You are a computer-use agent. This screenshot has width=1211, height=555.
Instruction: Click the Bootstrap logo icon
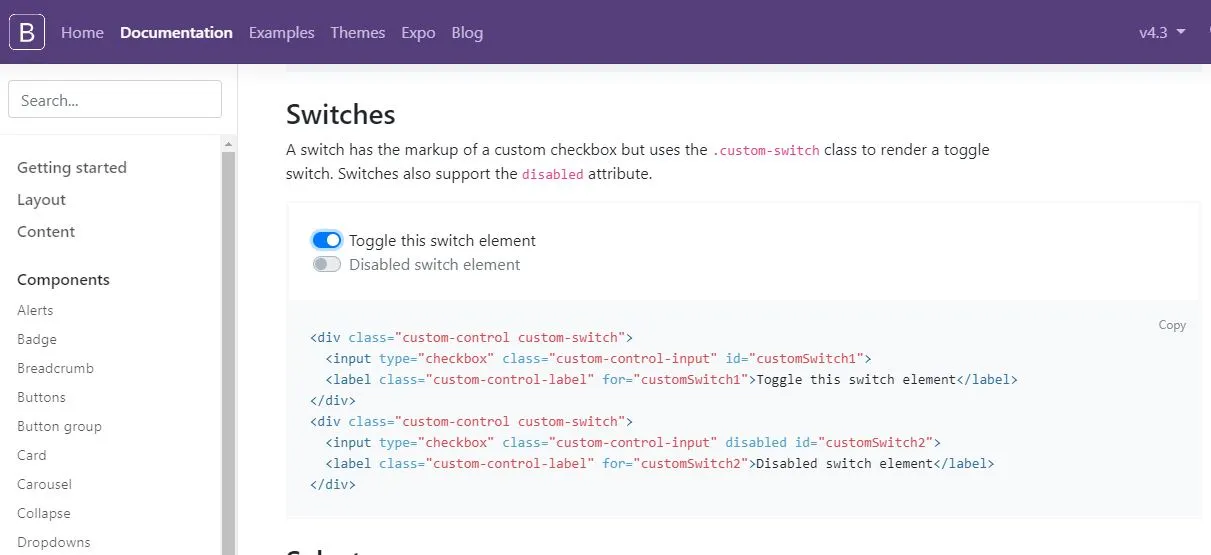(x=27, y=33)
